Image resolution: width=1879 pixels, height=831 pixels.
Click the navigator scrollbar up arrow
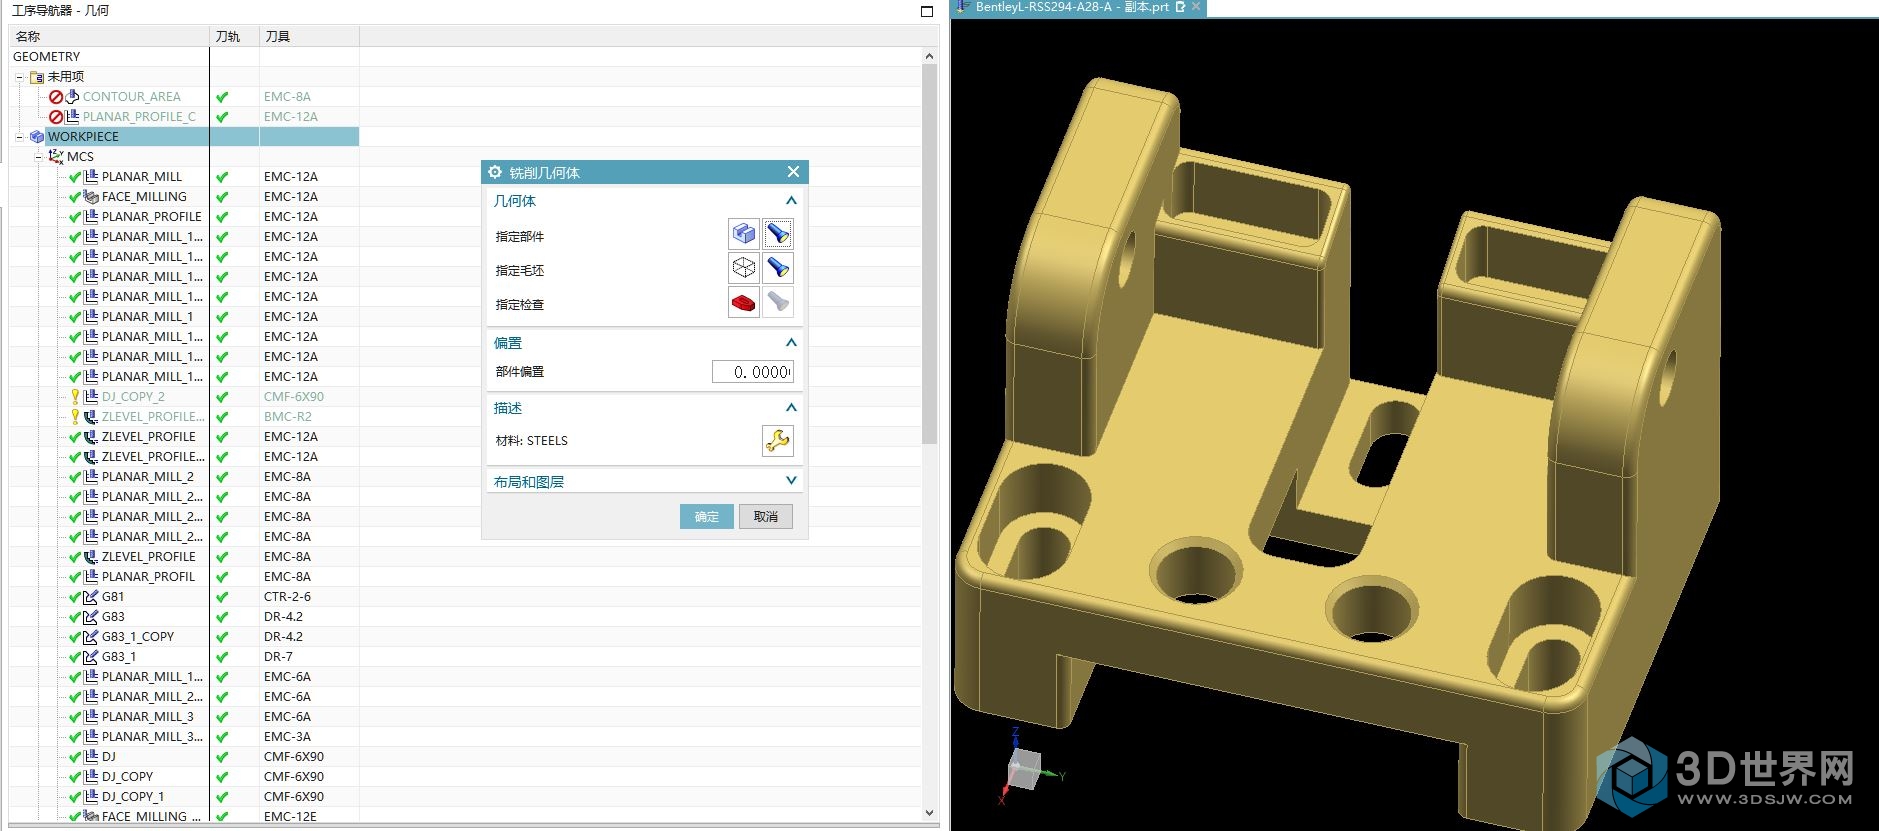tap(929, 57)
